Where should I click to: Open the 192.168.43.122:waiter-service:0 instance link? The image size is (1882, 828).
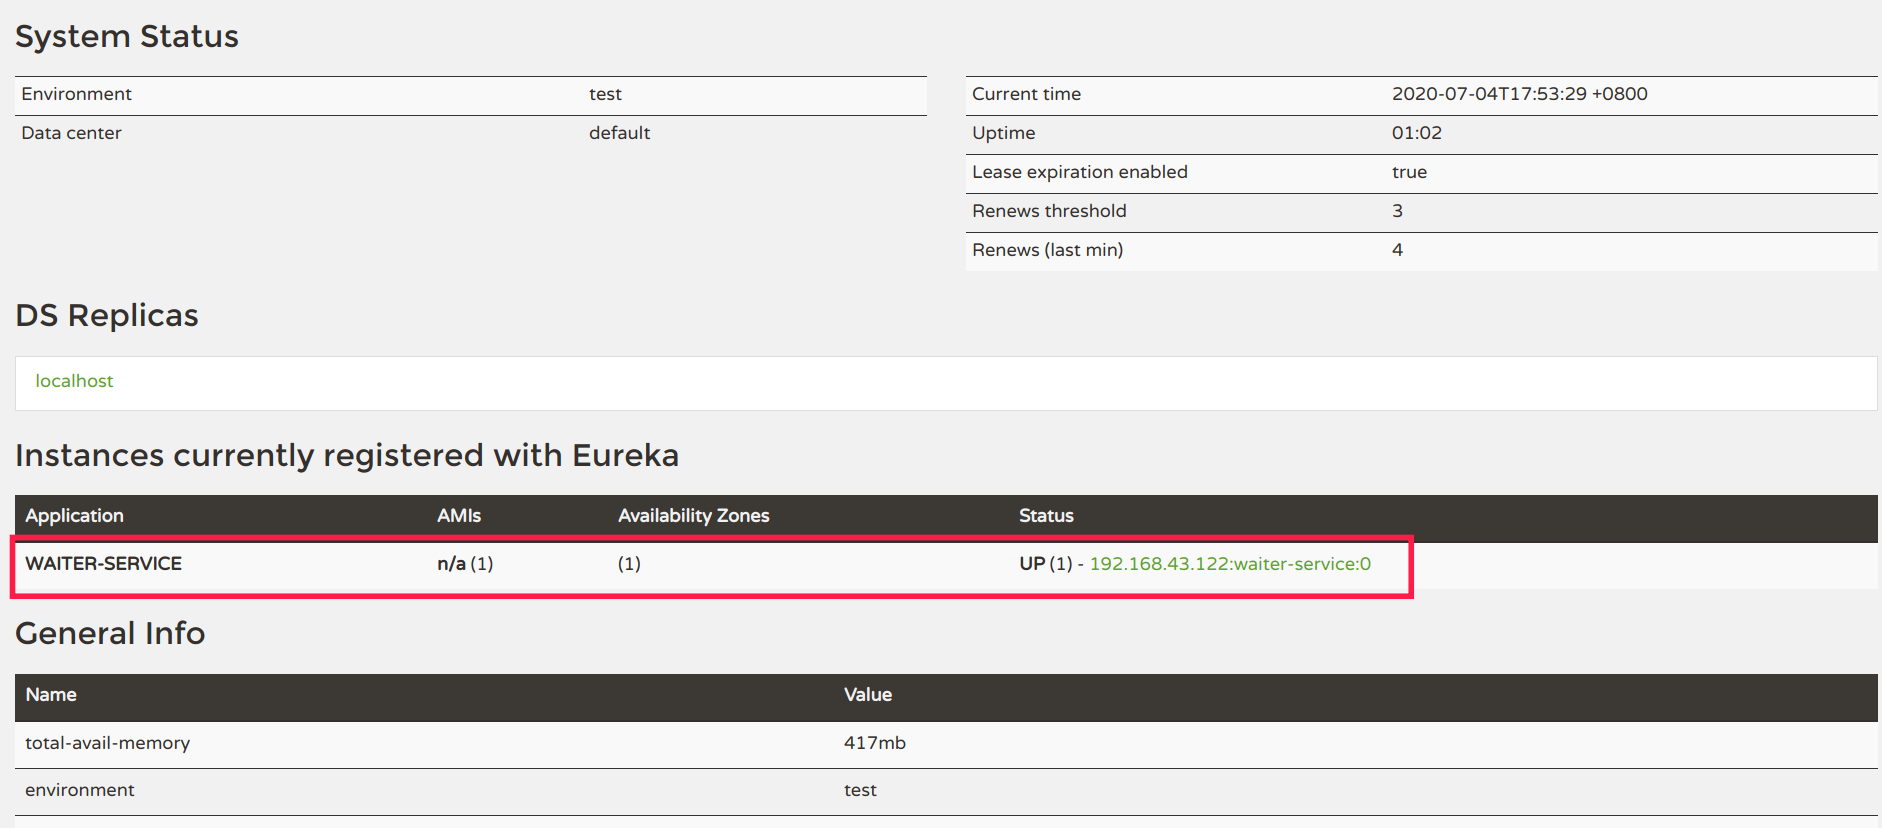(1230, 564)
